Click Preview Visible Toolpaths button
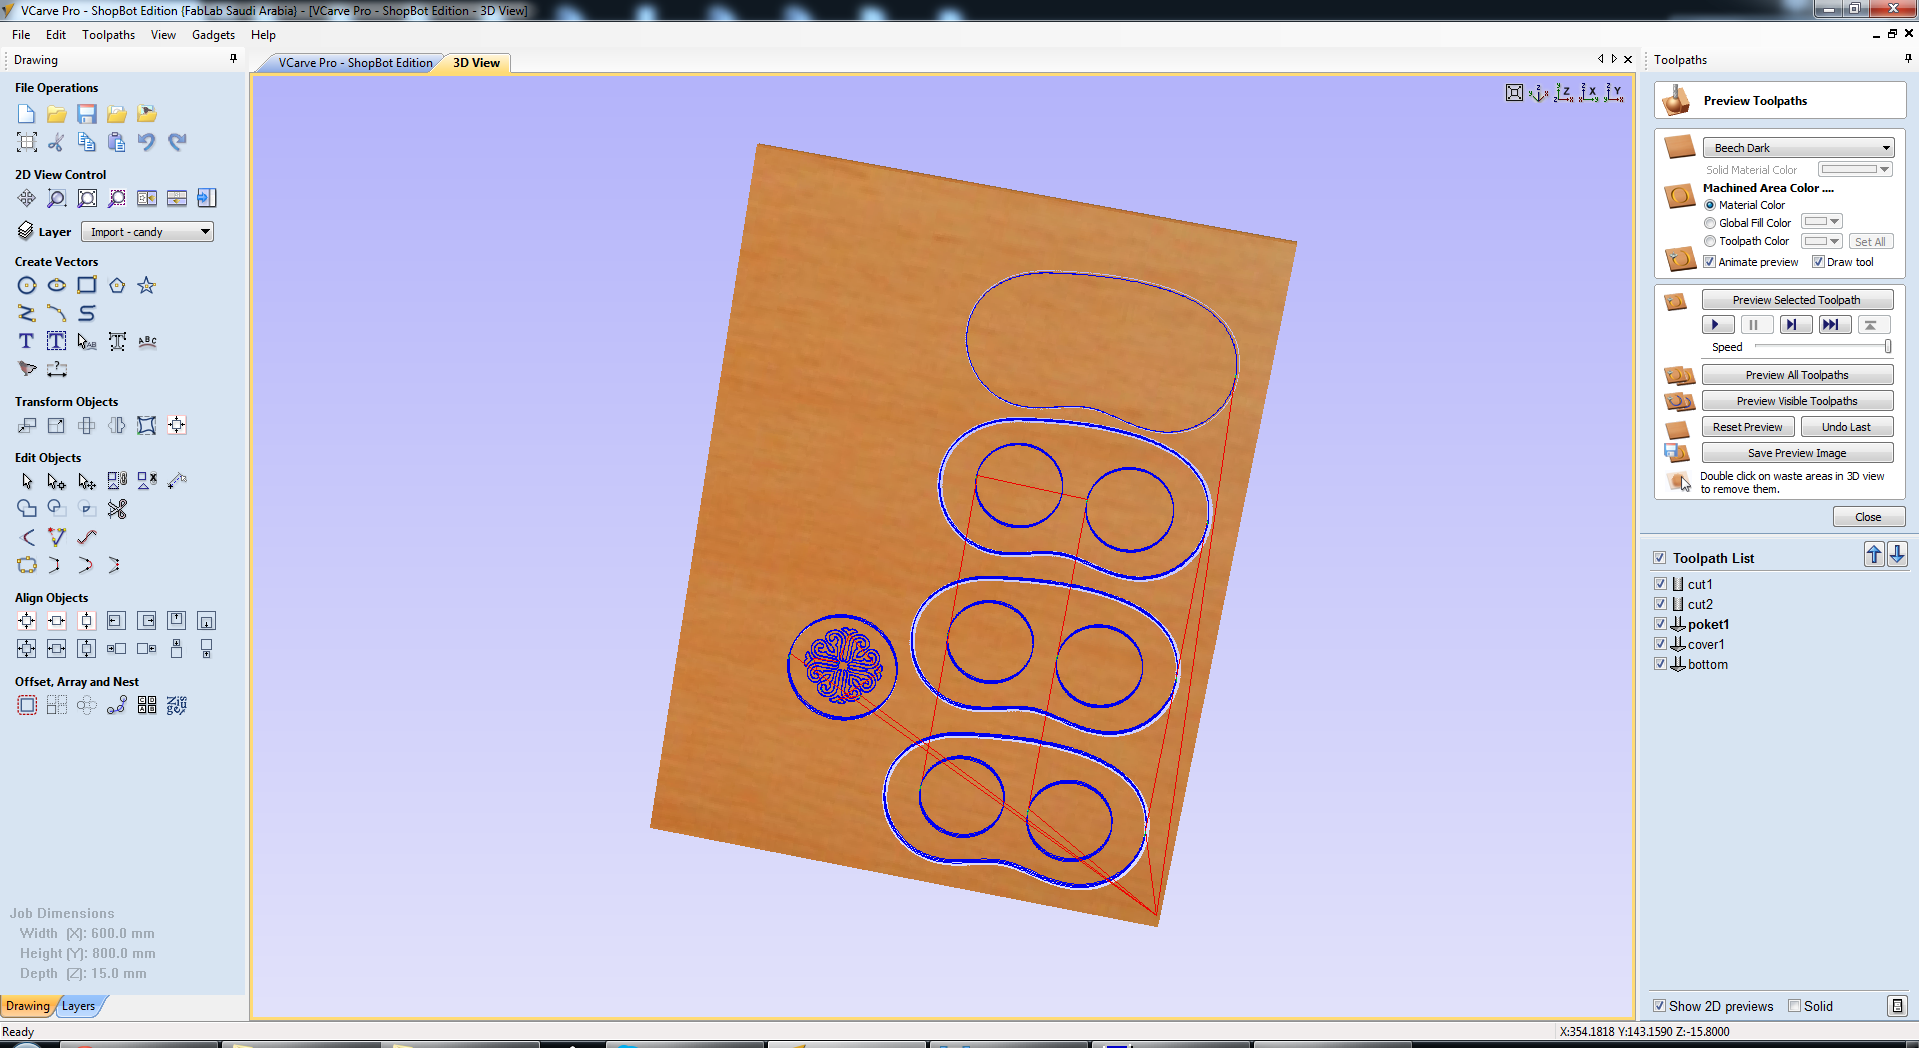1919x1048 pixels. tap(1797, 401)
